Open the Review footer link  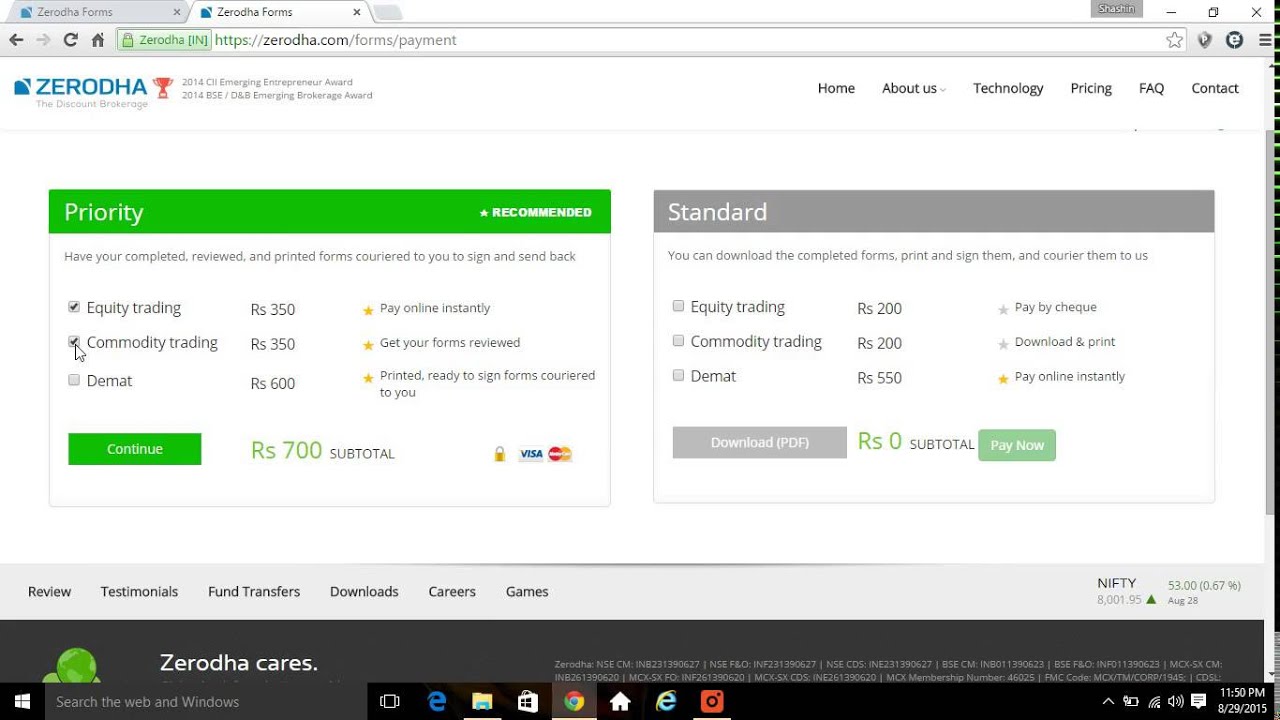click(x=49, y=591)
